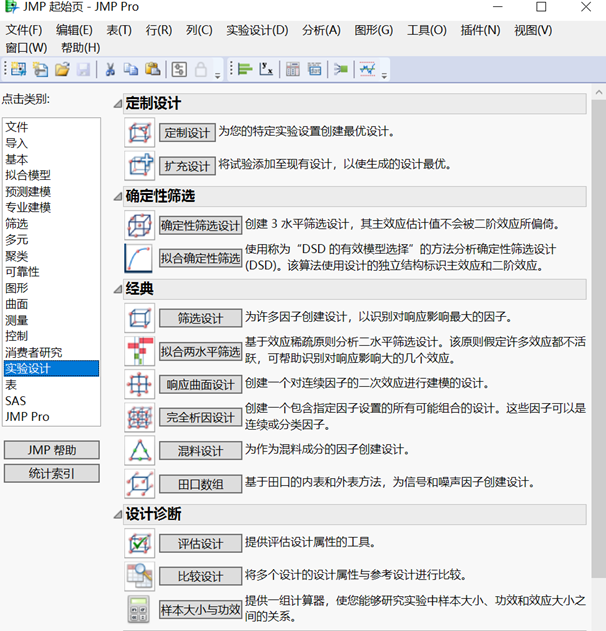This screenshot has width=606, height=631.
Task: Open the 图形(G) menu
Action: click(x=373, y=30)
